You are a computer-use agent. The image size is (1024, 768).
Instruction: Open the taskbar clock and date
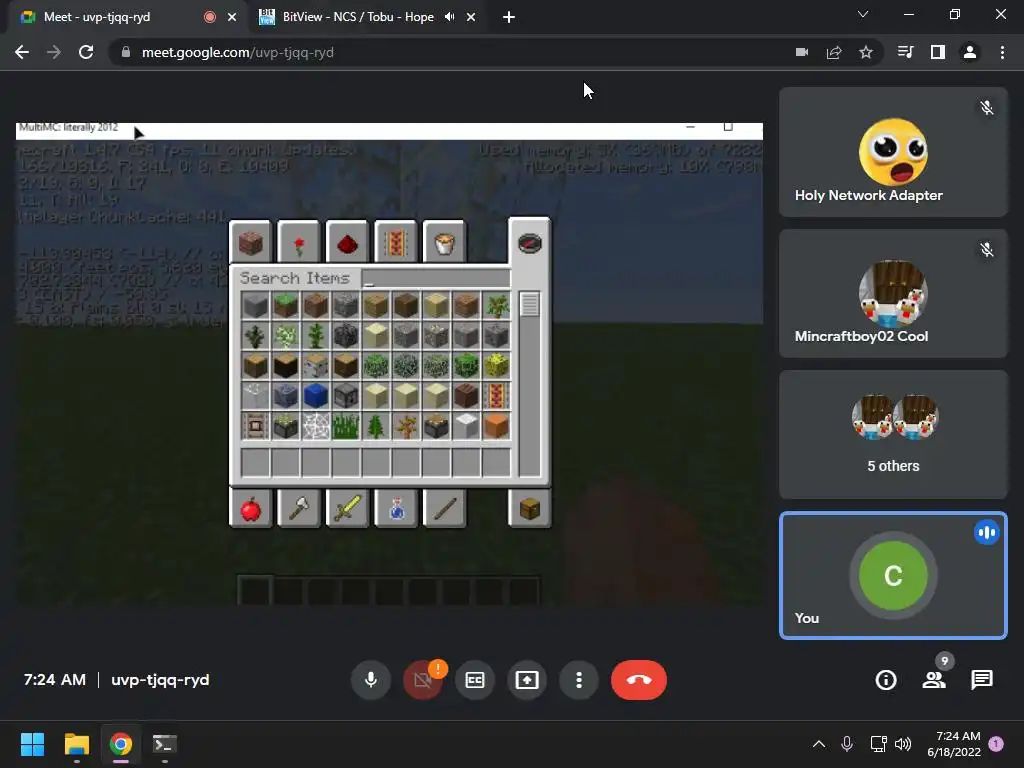coord(953,744)
